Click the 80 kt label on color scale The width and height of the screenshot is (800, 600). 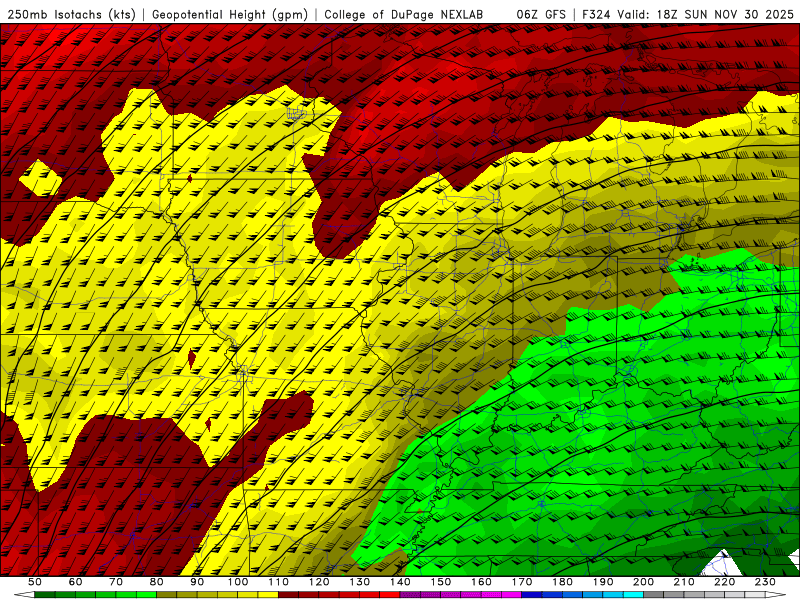(157, 582)
